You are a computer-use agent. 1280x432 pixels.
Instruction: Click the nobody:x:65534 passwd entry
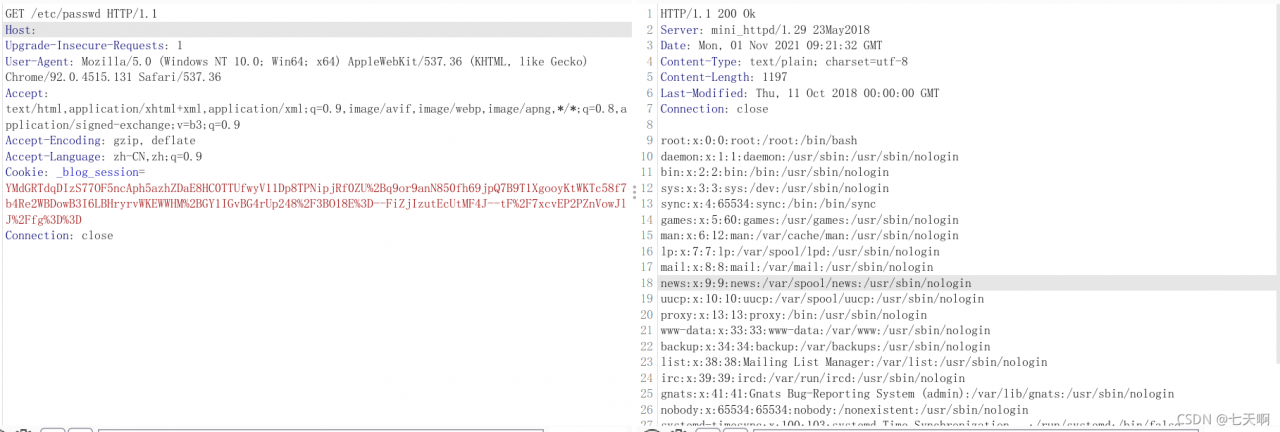844,410
